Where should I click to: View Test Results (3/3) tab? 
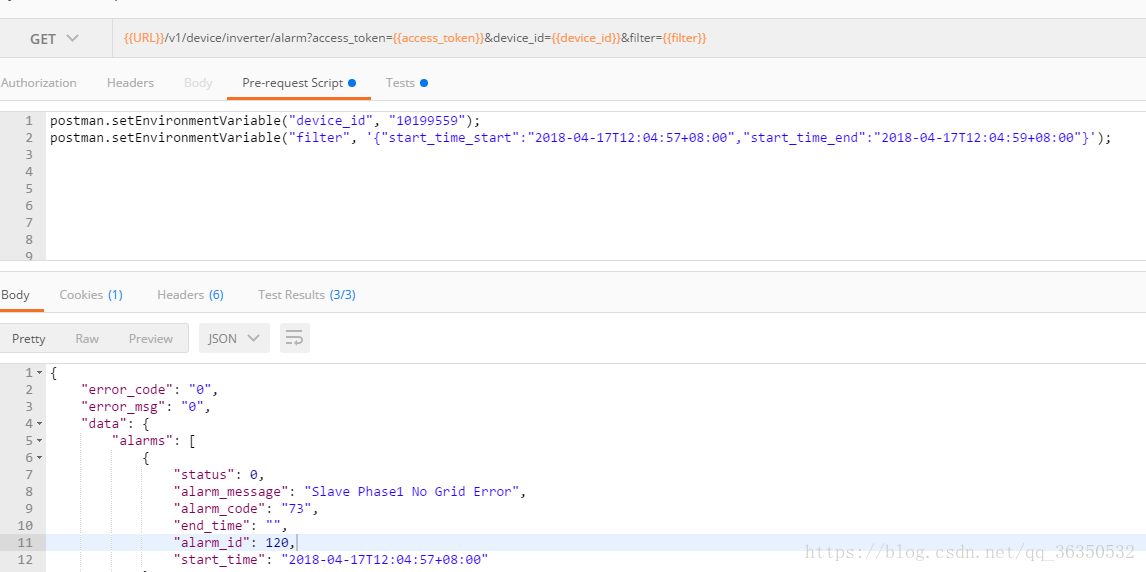pos(306,294)
